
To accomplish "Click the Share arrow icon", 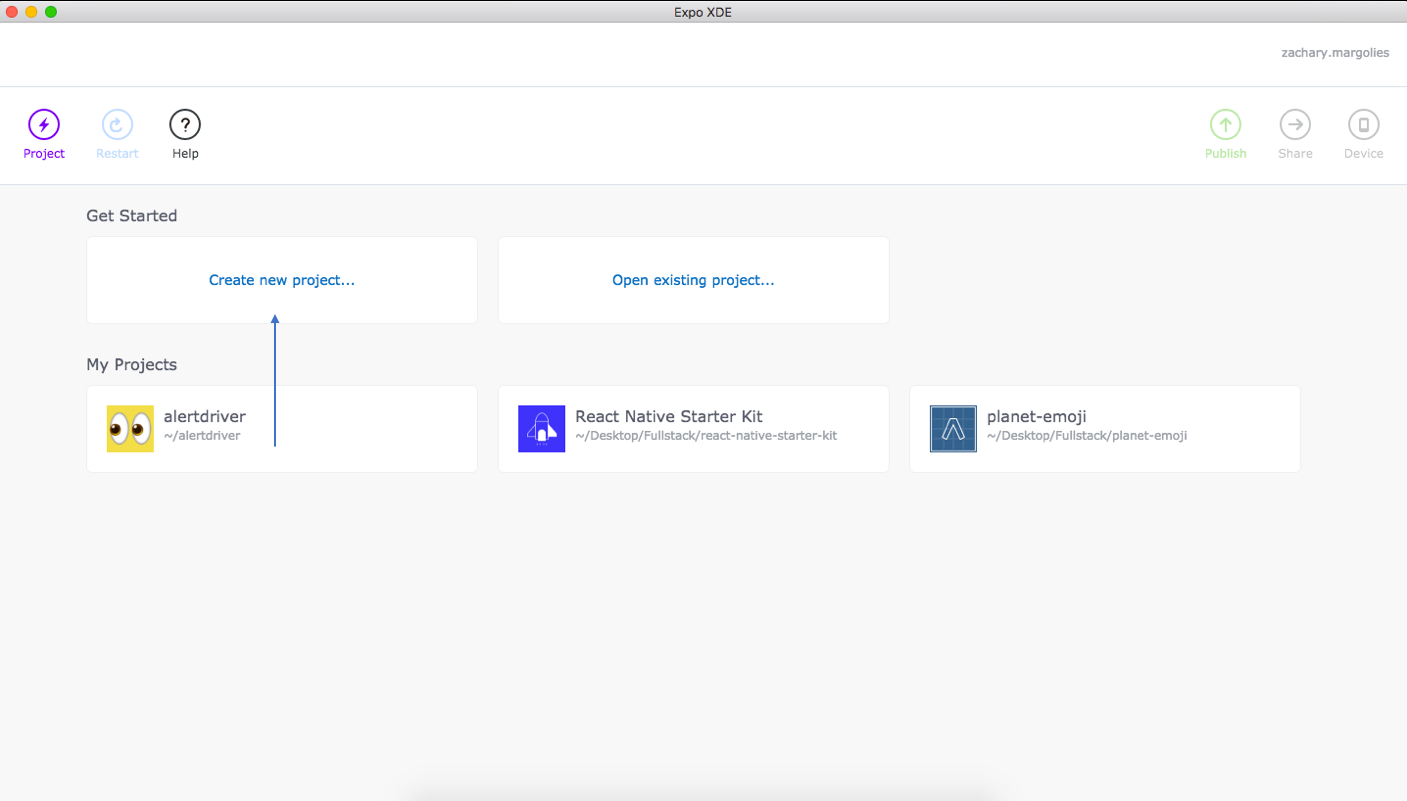I will (x=1295, y=125).
